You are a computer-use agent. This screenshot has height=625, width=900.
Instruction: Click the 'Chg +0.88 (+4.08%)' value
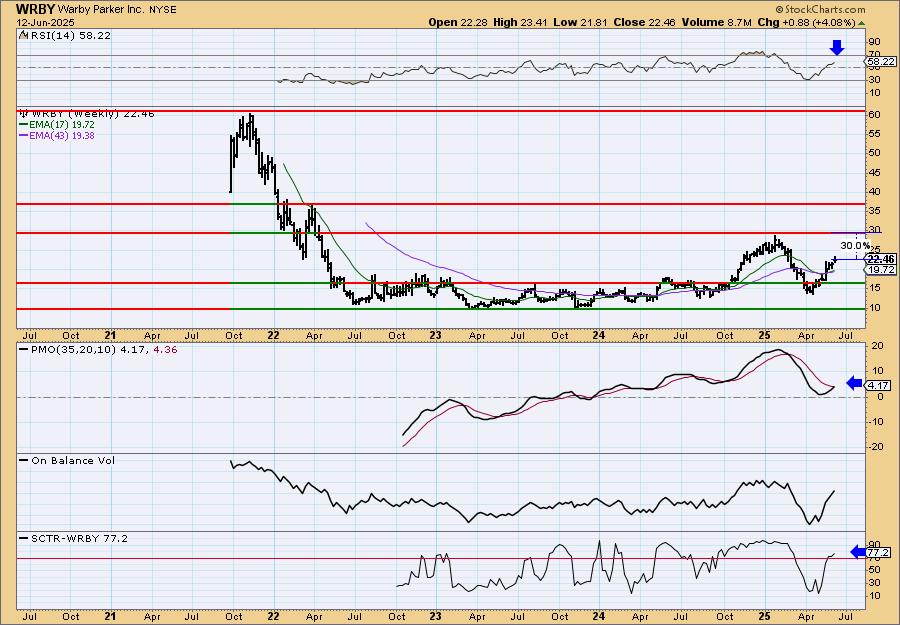[806, 22]
